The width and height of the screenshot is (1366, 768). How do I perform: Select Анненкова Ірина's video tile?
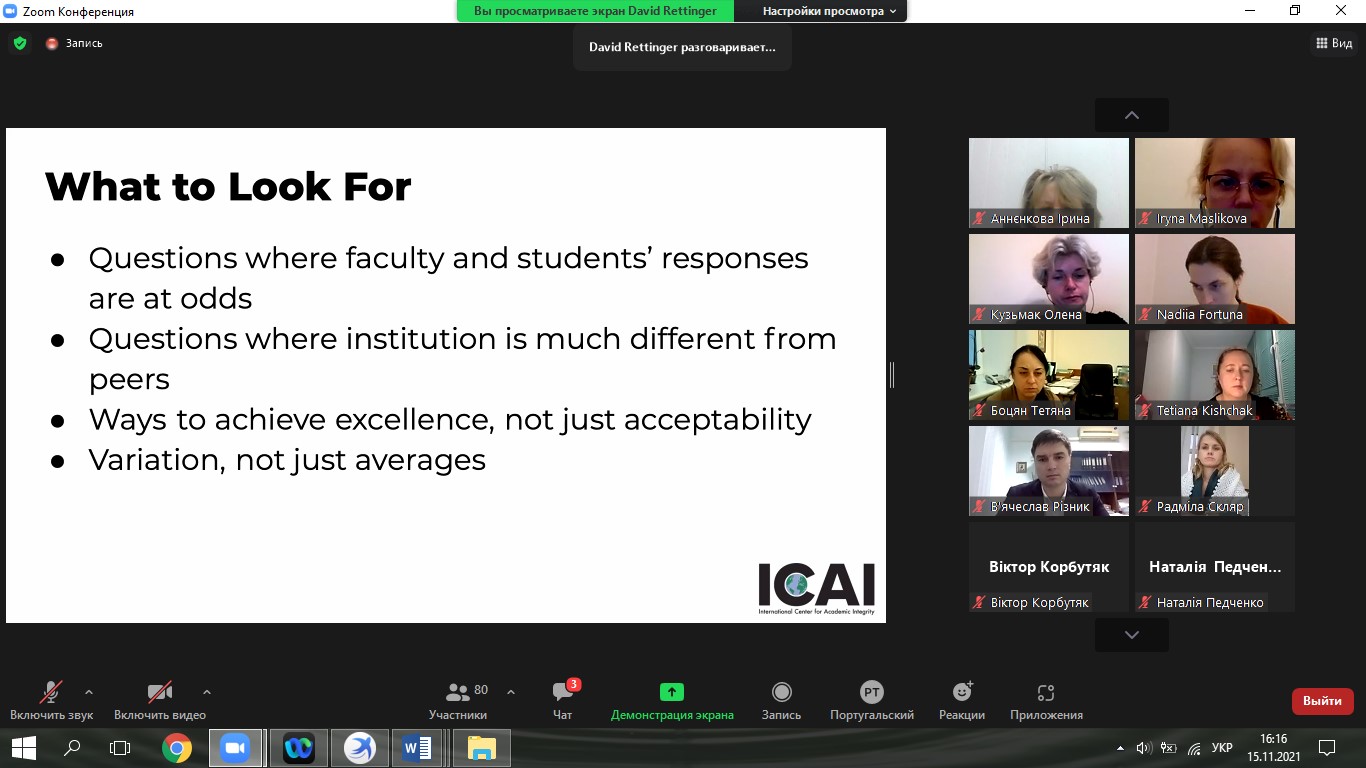pyautogui.click(x=1049, y=183)
